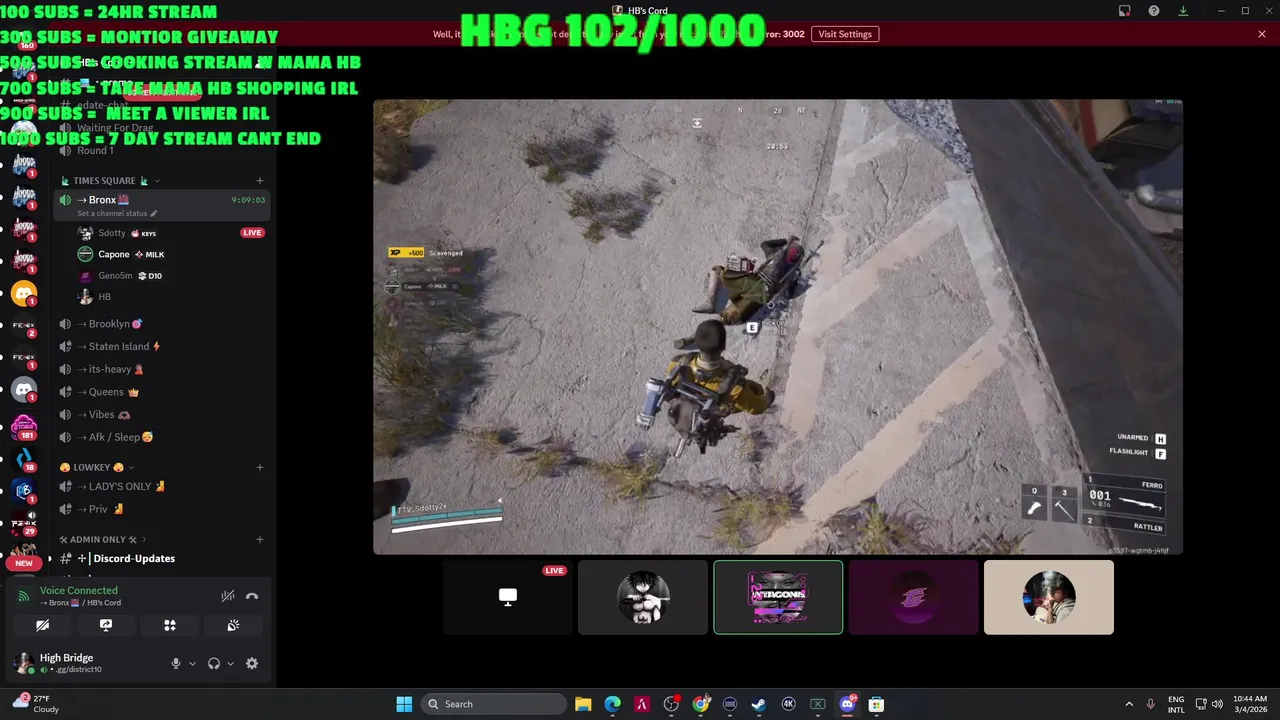1280x720 pixels.
Task: Open the Windows Start menu
Action: [x=404, y=704]
